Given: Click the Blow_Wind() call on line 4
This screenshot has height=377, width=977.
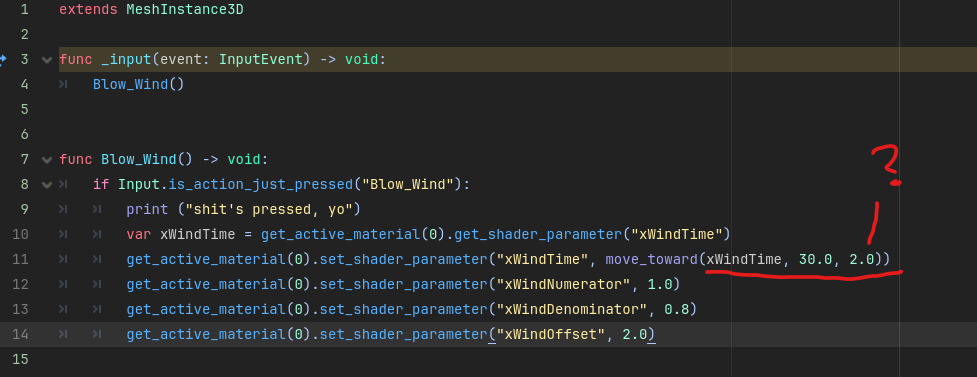Looking at the screenshot, I should pos(138,84).
